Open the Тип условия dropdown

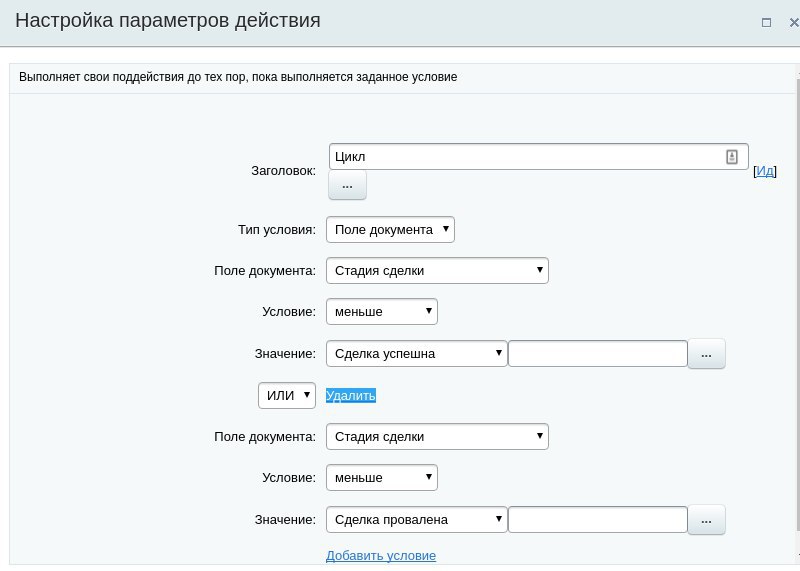(391, 230)
